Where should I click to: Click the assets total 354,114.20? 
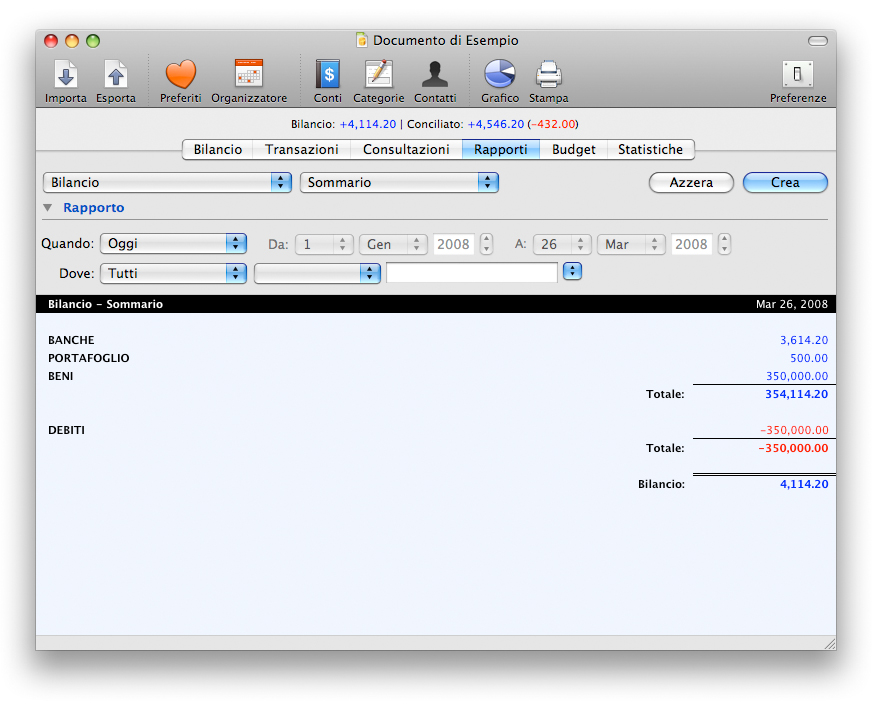(796, 394)
